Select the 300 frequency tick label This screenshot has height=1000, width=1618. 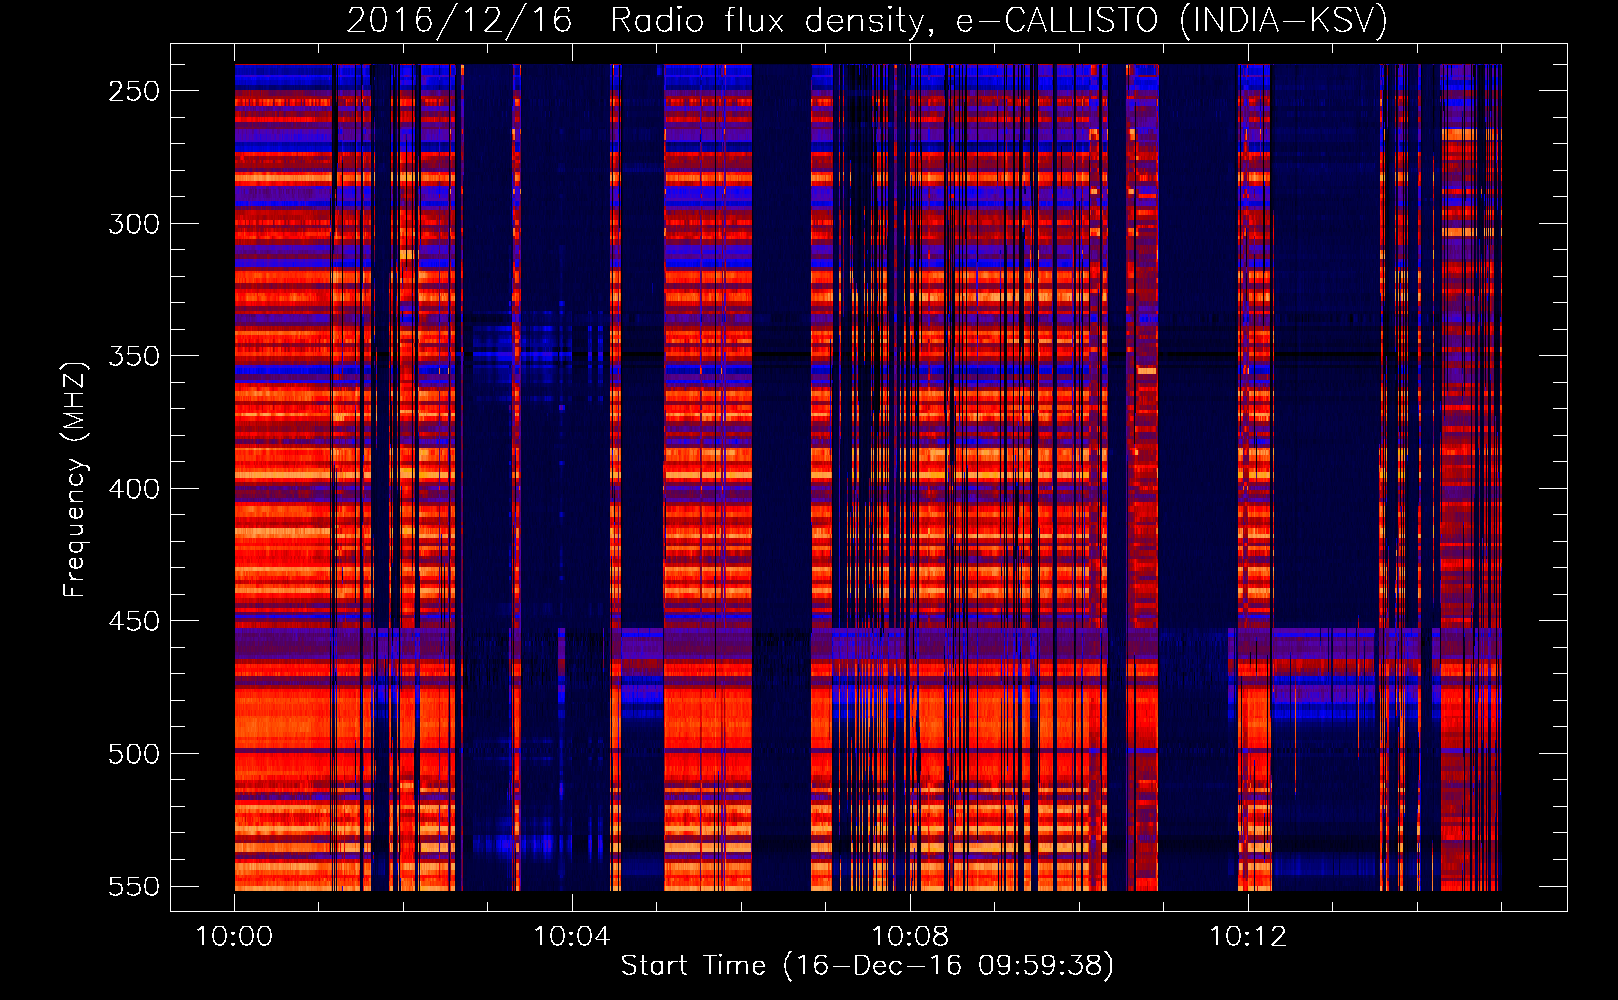coord(134,224)
